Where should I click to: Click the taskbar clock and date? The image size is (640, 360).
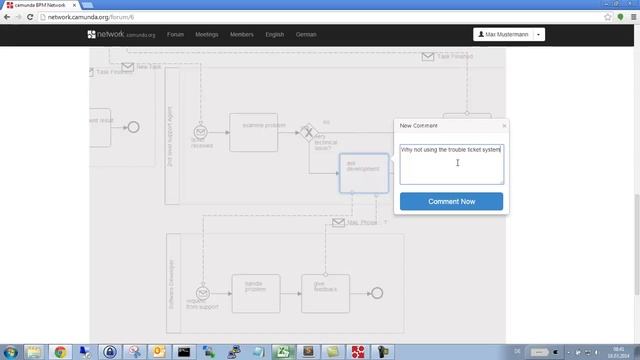click(618, 353)
